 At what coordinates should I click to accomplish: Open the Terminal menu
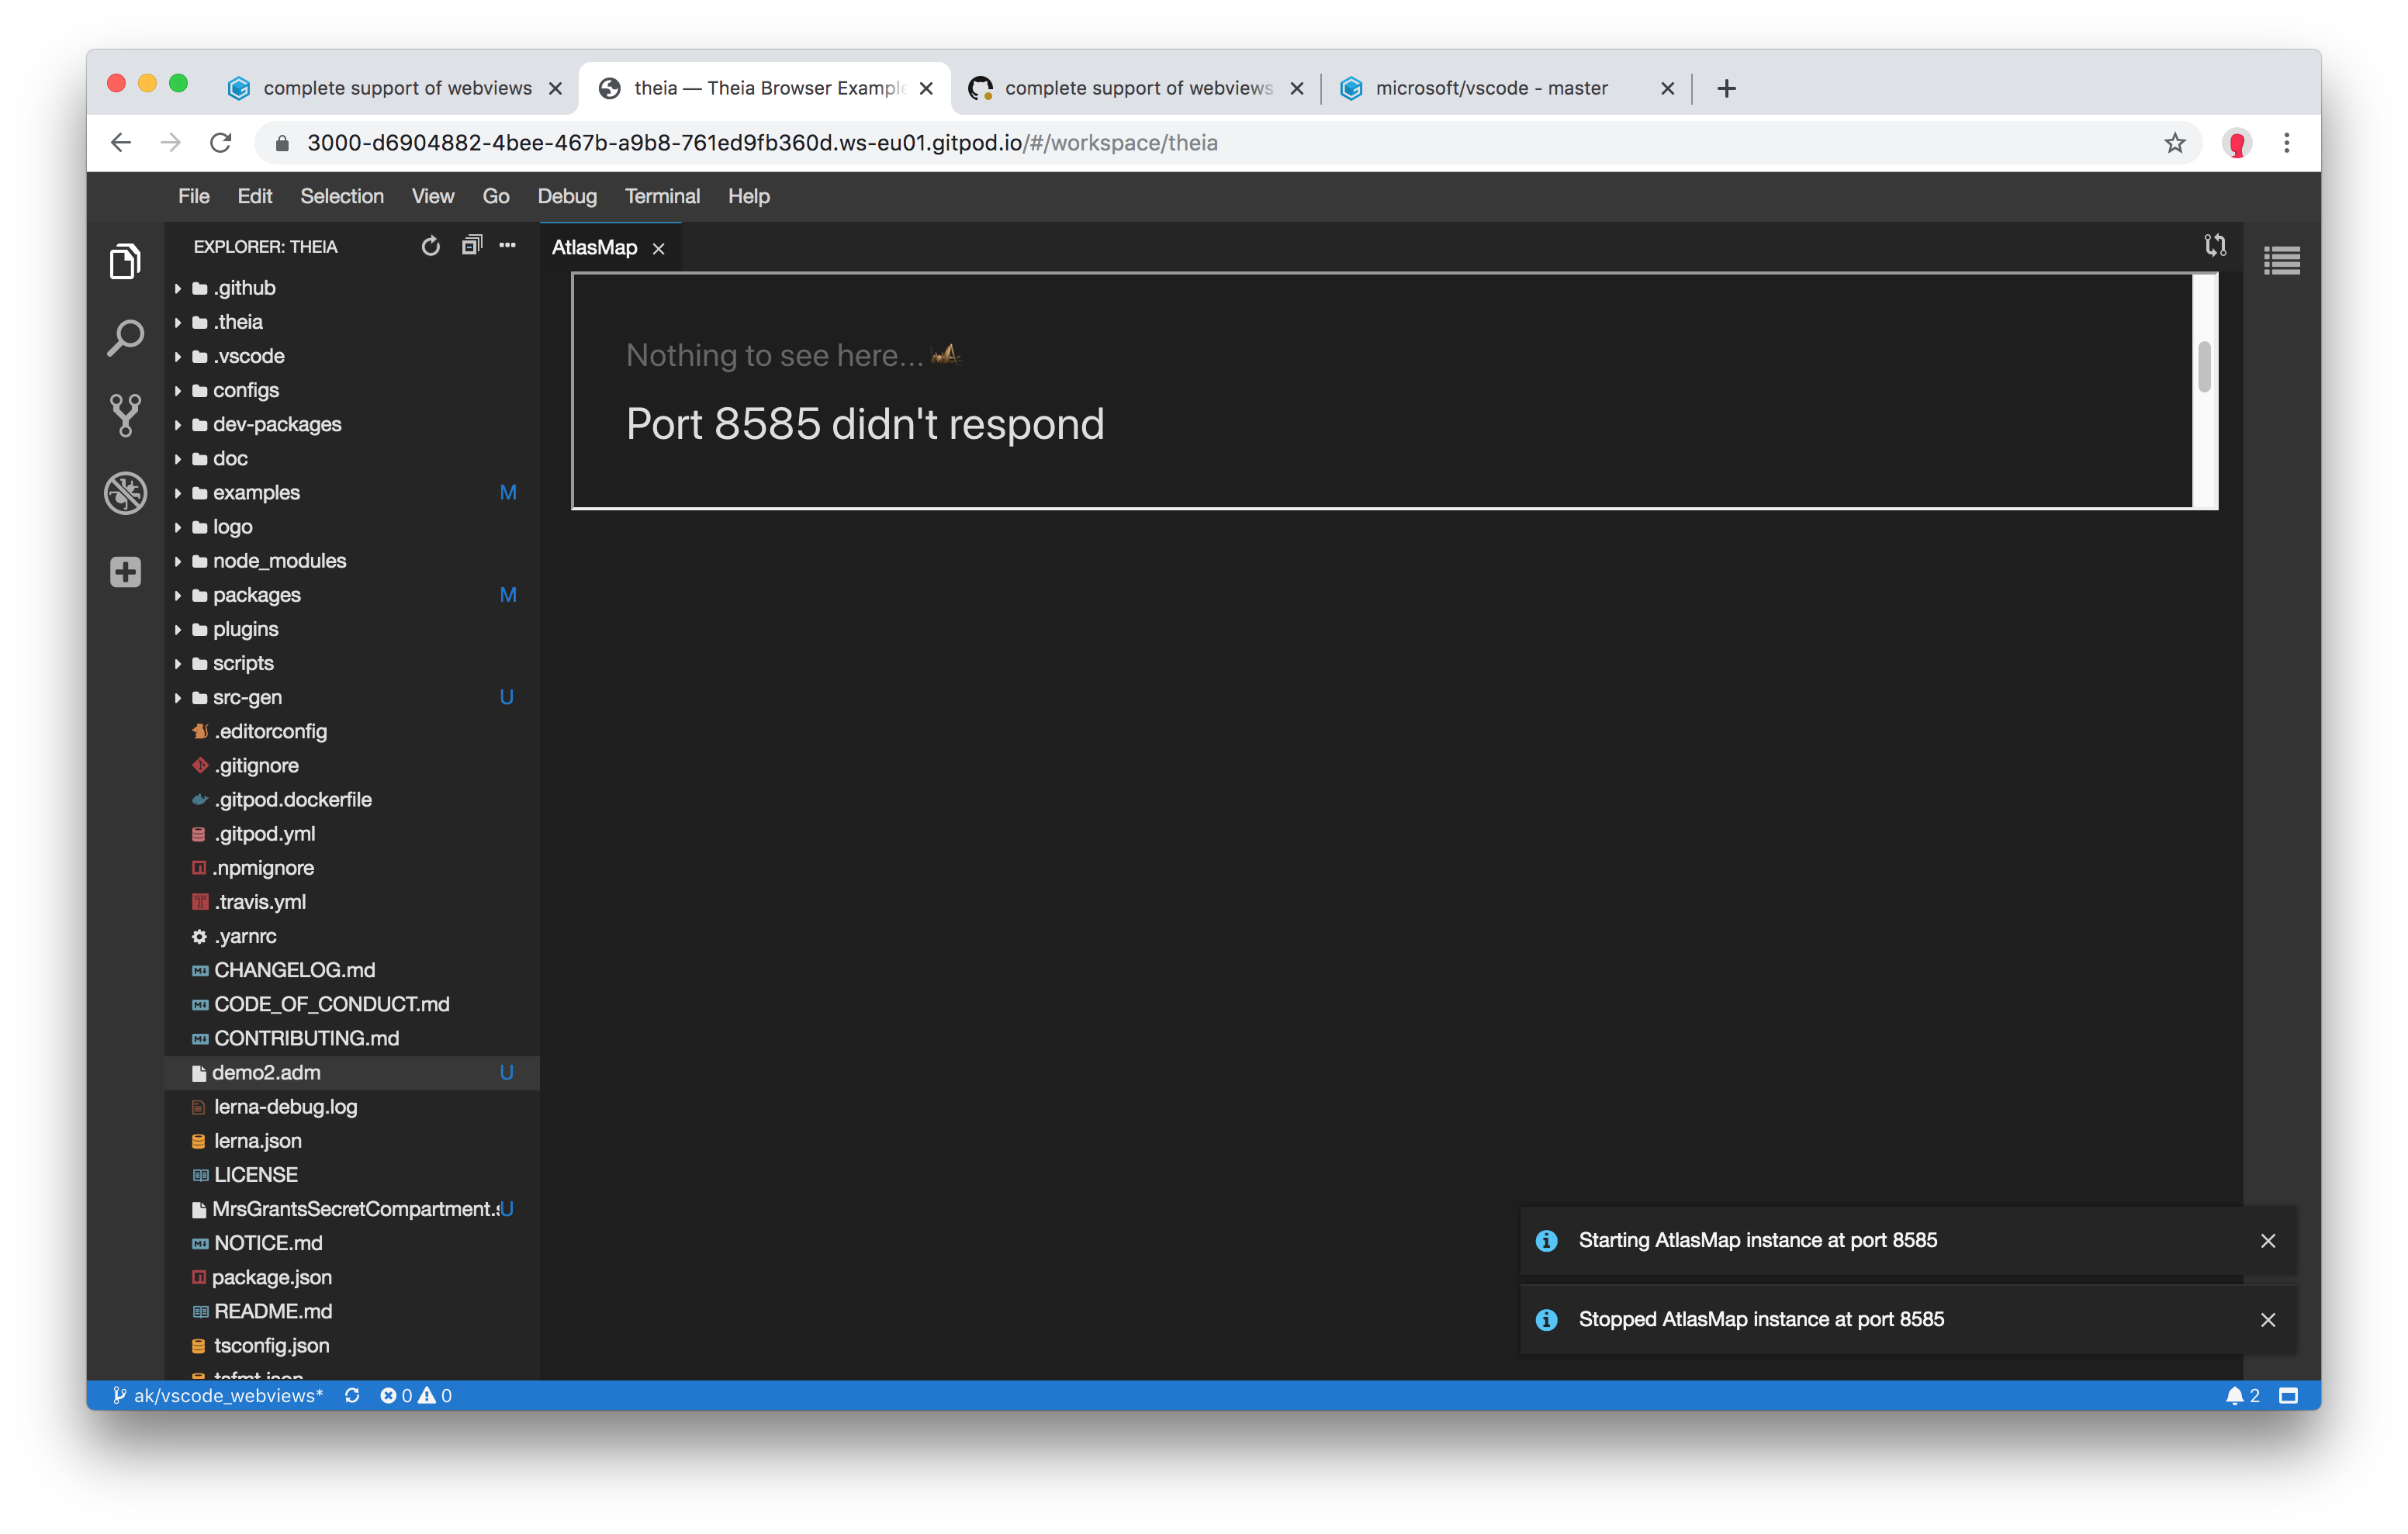(662, 196)
